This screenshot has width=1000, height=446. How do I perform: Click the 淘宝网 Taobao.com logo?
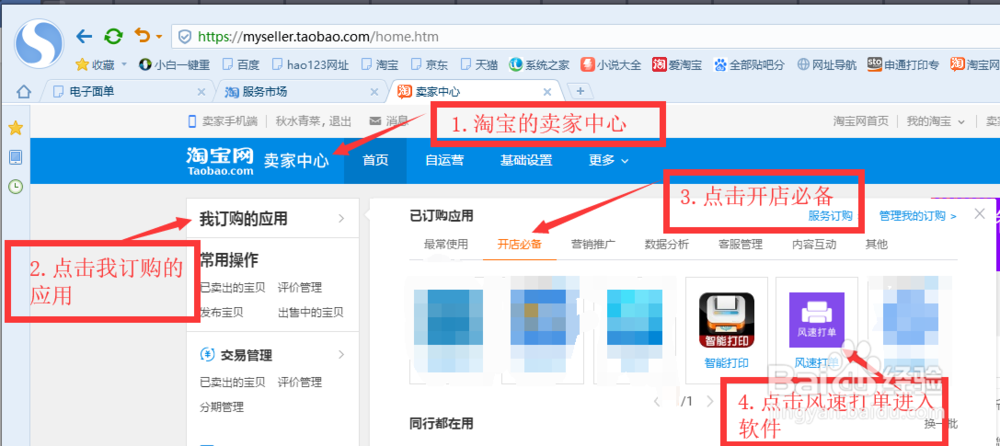(x=220, y=161)
